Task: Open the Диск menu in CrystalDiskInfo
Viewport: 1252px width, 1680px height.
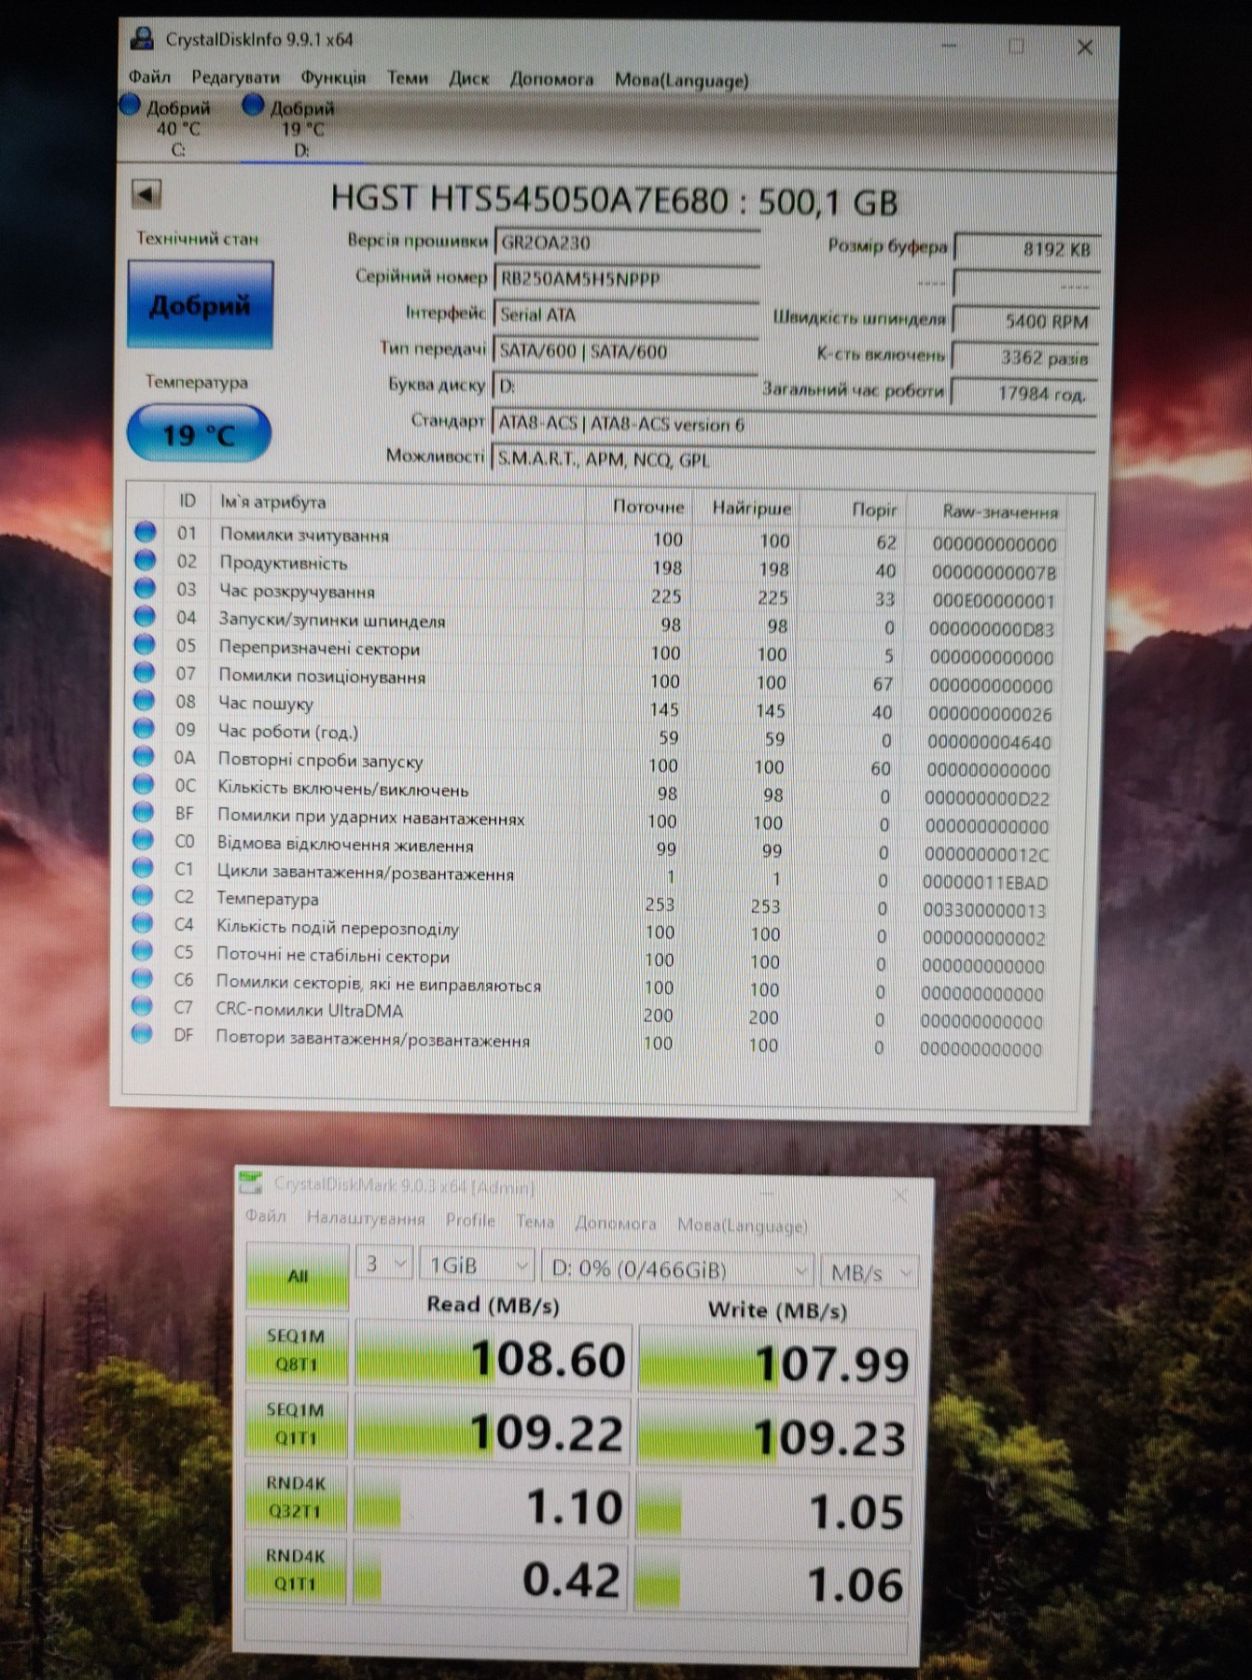Action: (x=468, y=78)
